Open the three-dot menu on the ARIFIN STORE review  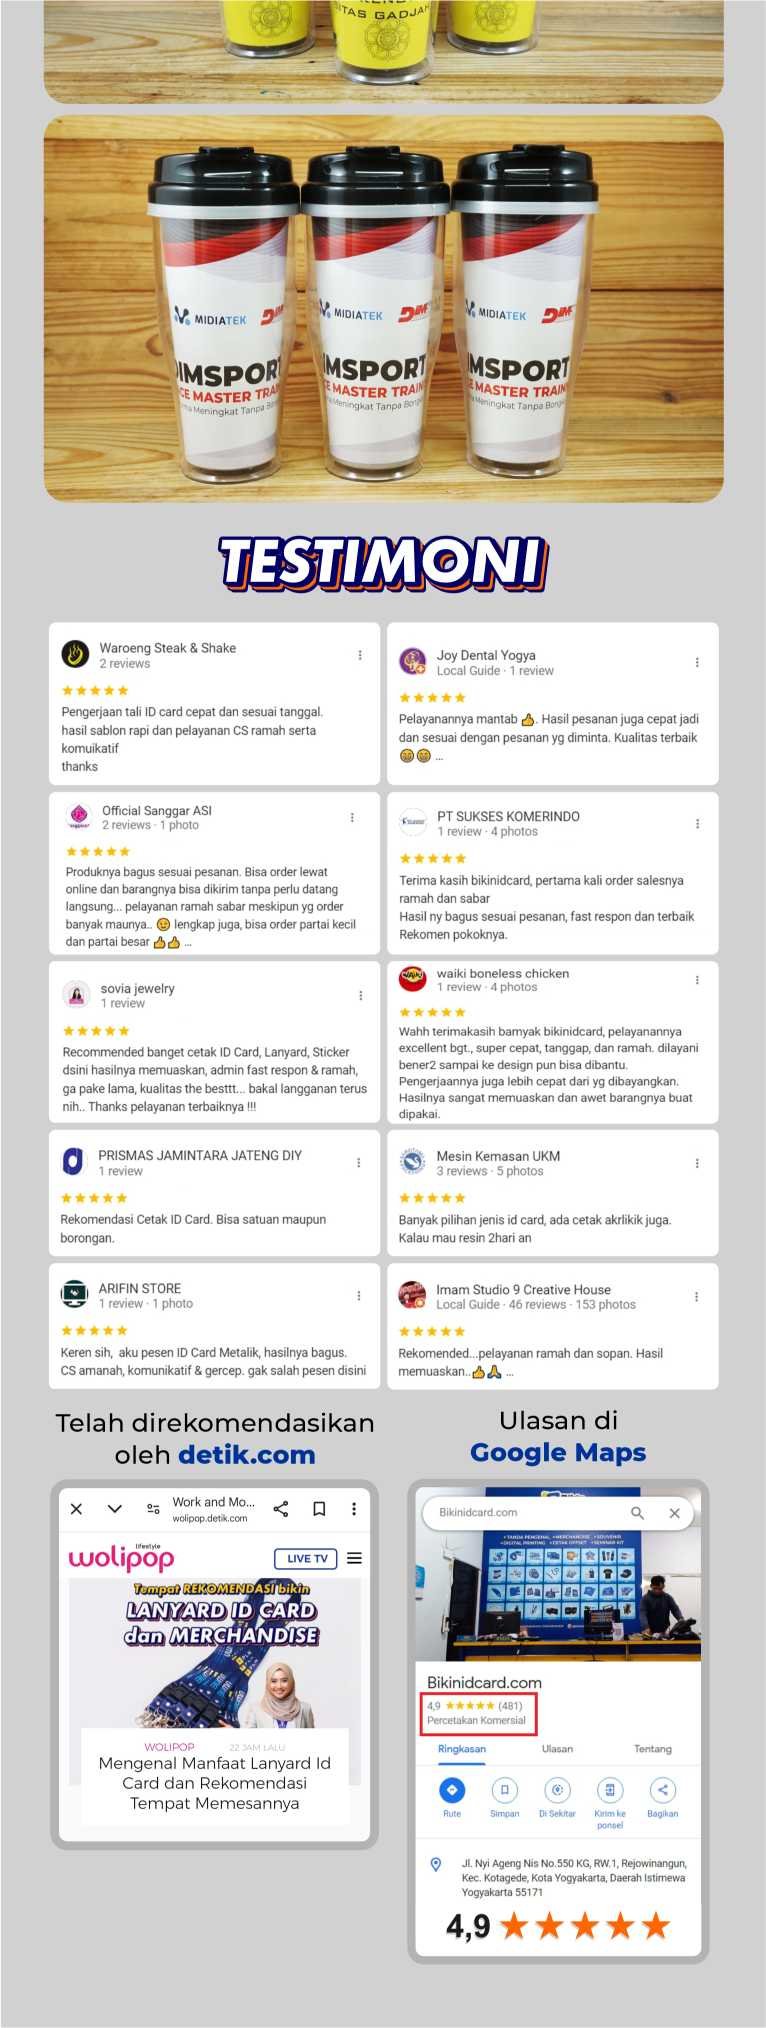(x=359, y=1296)
